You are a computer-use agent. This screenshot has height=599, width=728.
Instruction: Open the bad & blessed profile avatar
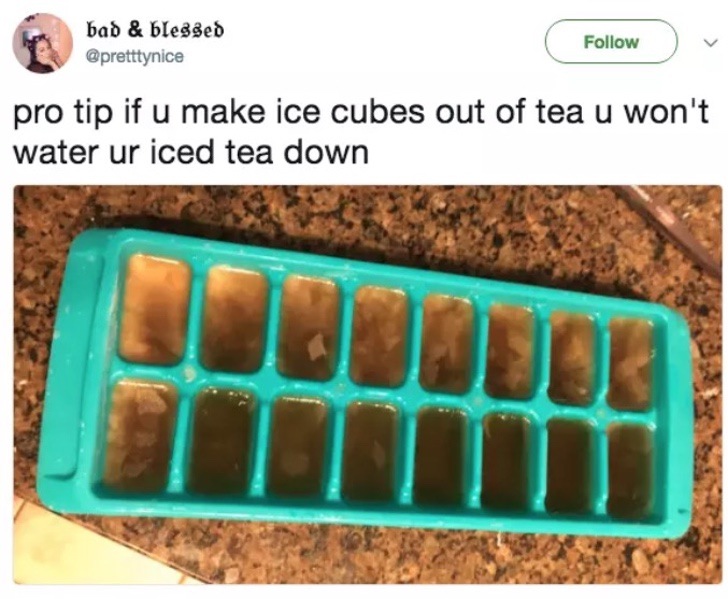click(x=42, y=43)
